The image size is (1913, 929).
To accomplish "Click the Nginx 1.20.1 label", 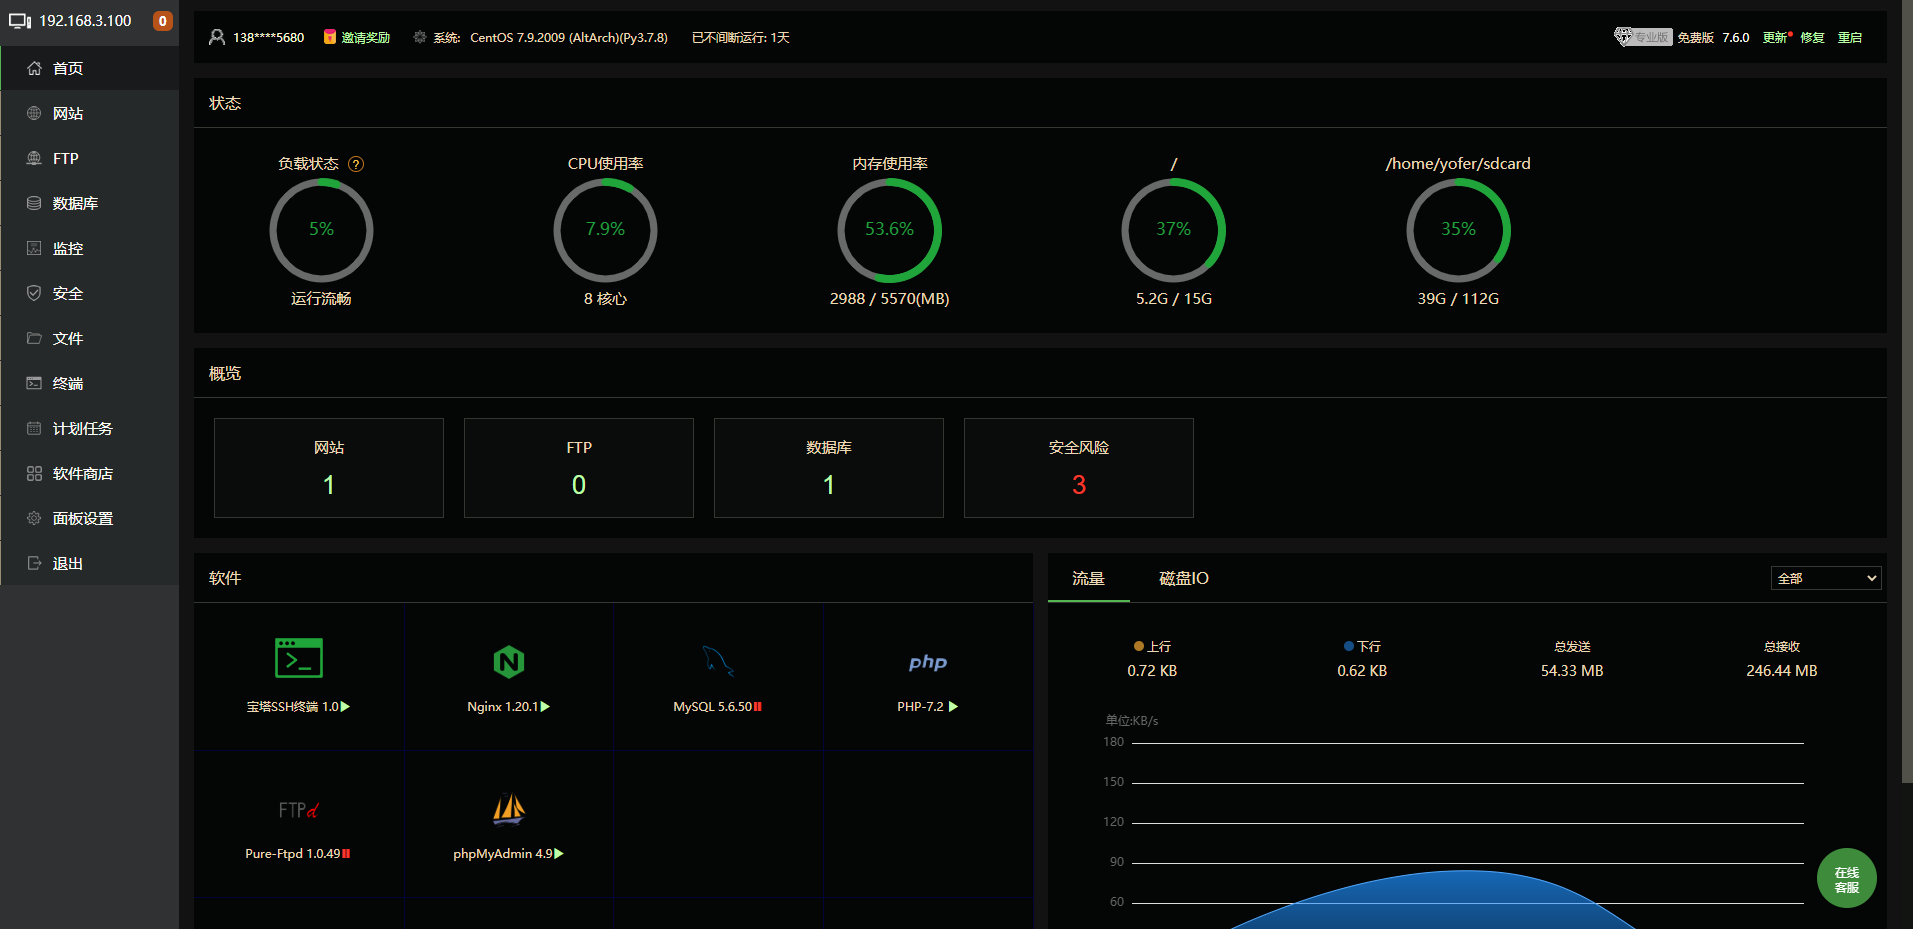I will tap(503, 706).
